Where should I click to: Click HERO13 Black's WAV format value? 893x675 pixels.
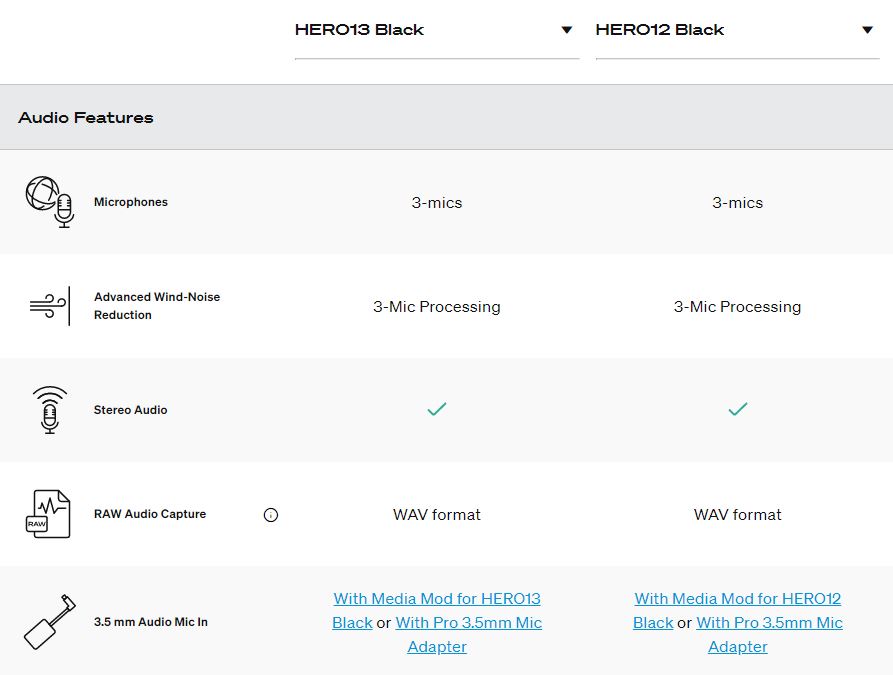click(437, 514)
